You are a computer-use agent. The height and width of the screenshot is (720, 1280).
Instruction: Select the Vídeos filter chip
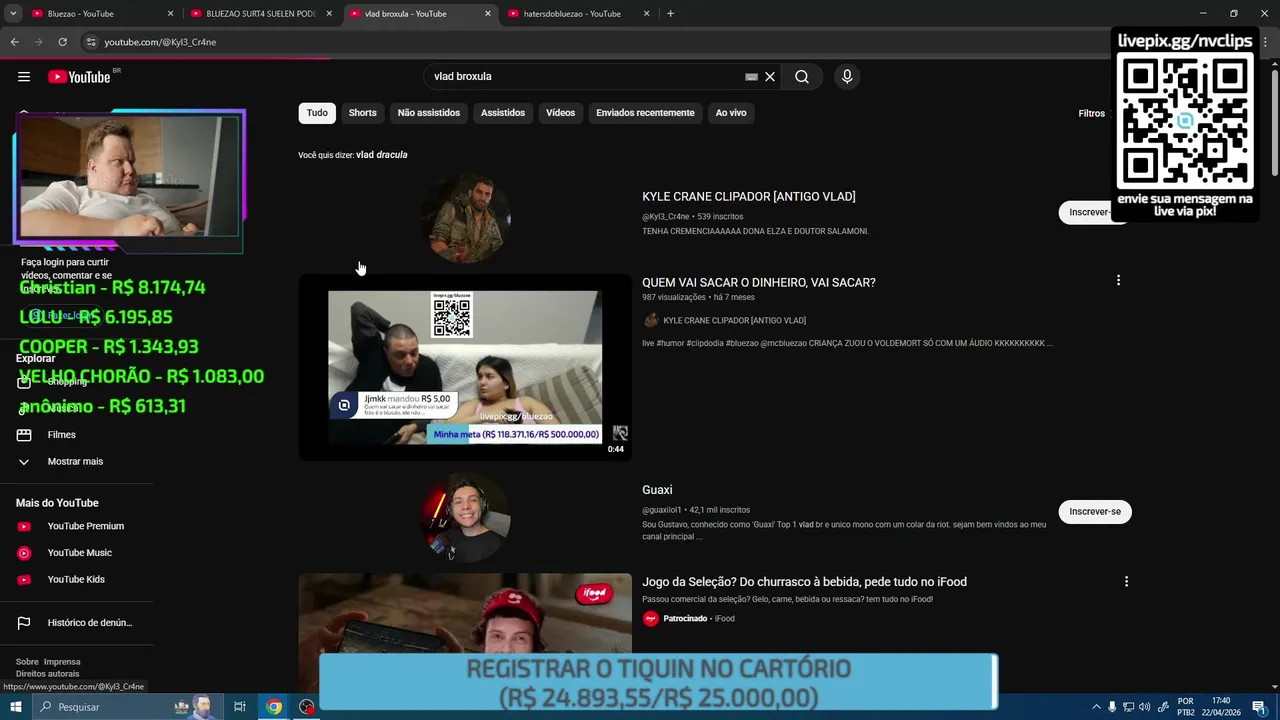pos(561,113)
